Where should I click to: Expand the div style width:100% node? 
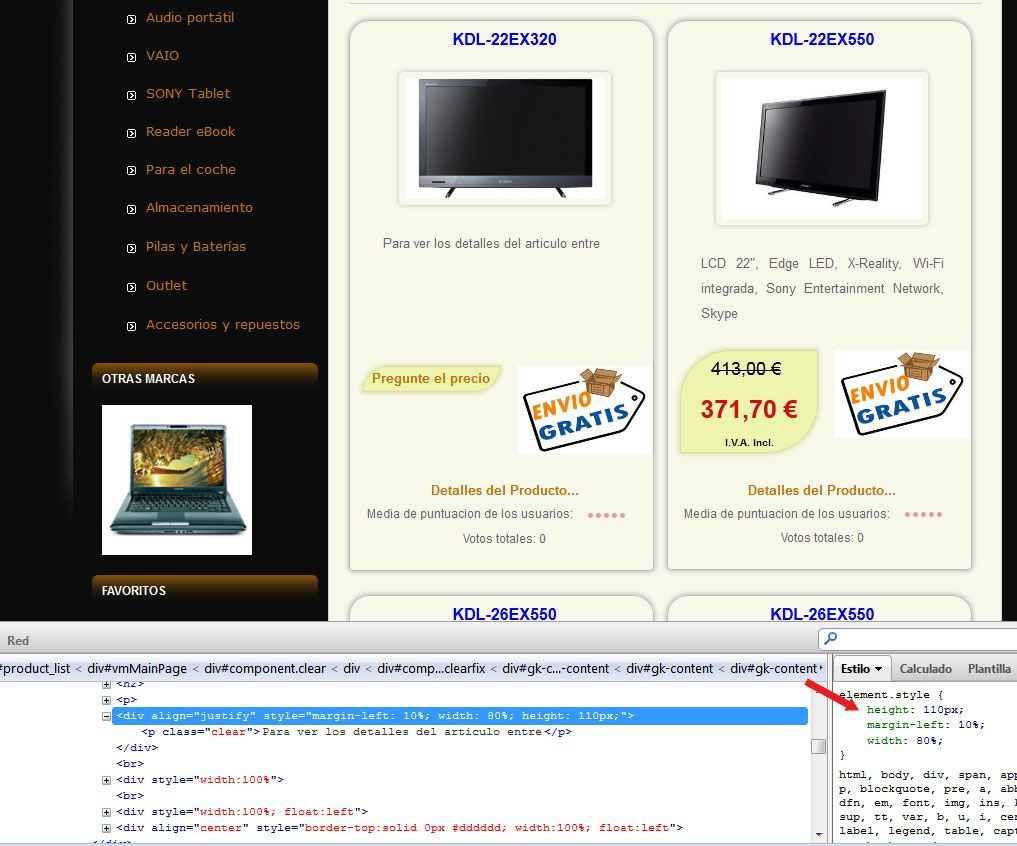tap(106, 780)
